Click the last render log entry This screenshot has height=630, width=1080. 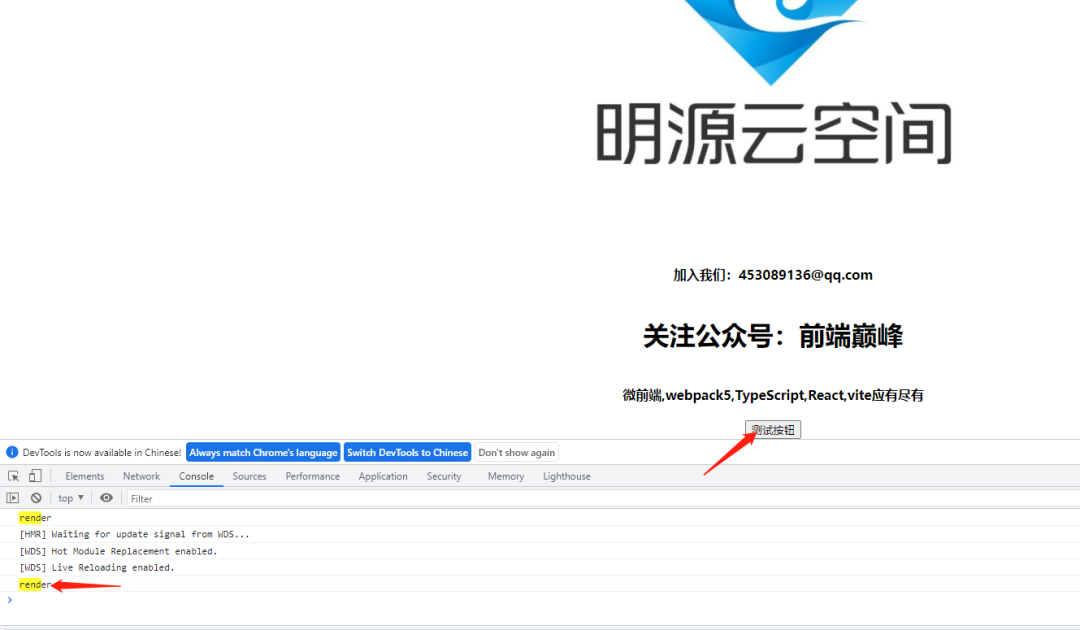35,585
